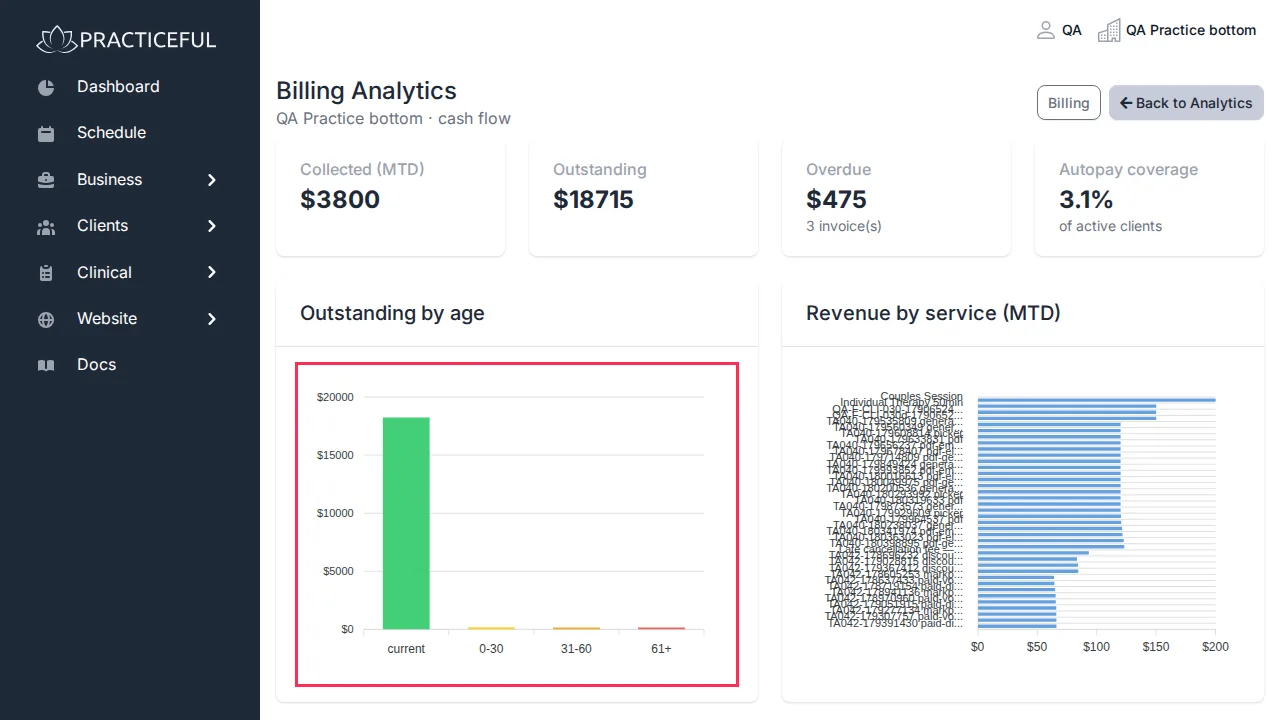Click the Clients people icon

point(46,226)
